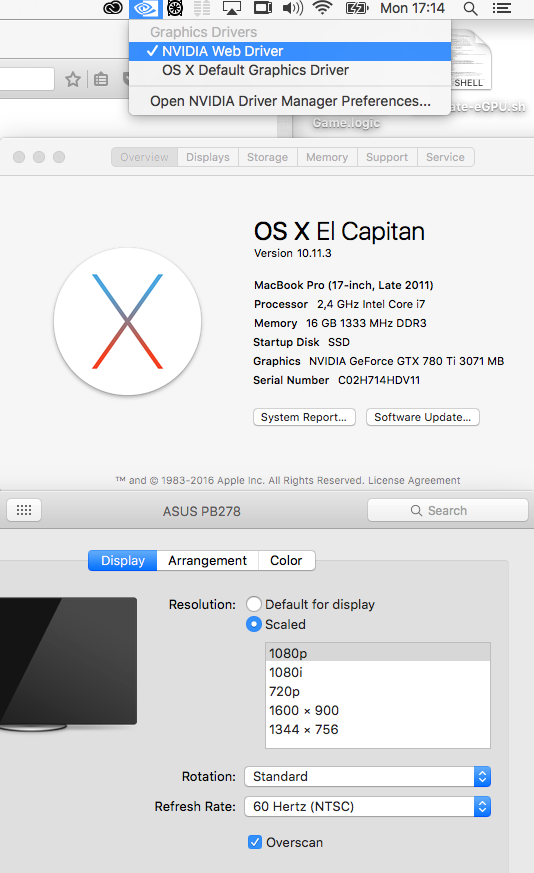This screenshot has height=873, width=534.
Task: Click the display mirroring menu bar icon
Action: coord(263,8)
